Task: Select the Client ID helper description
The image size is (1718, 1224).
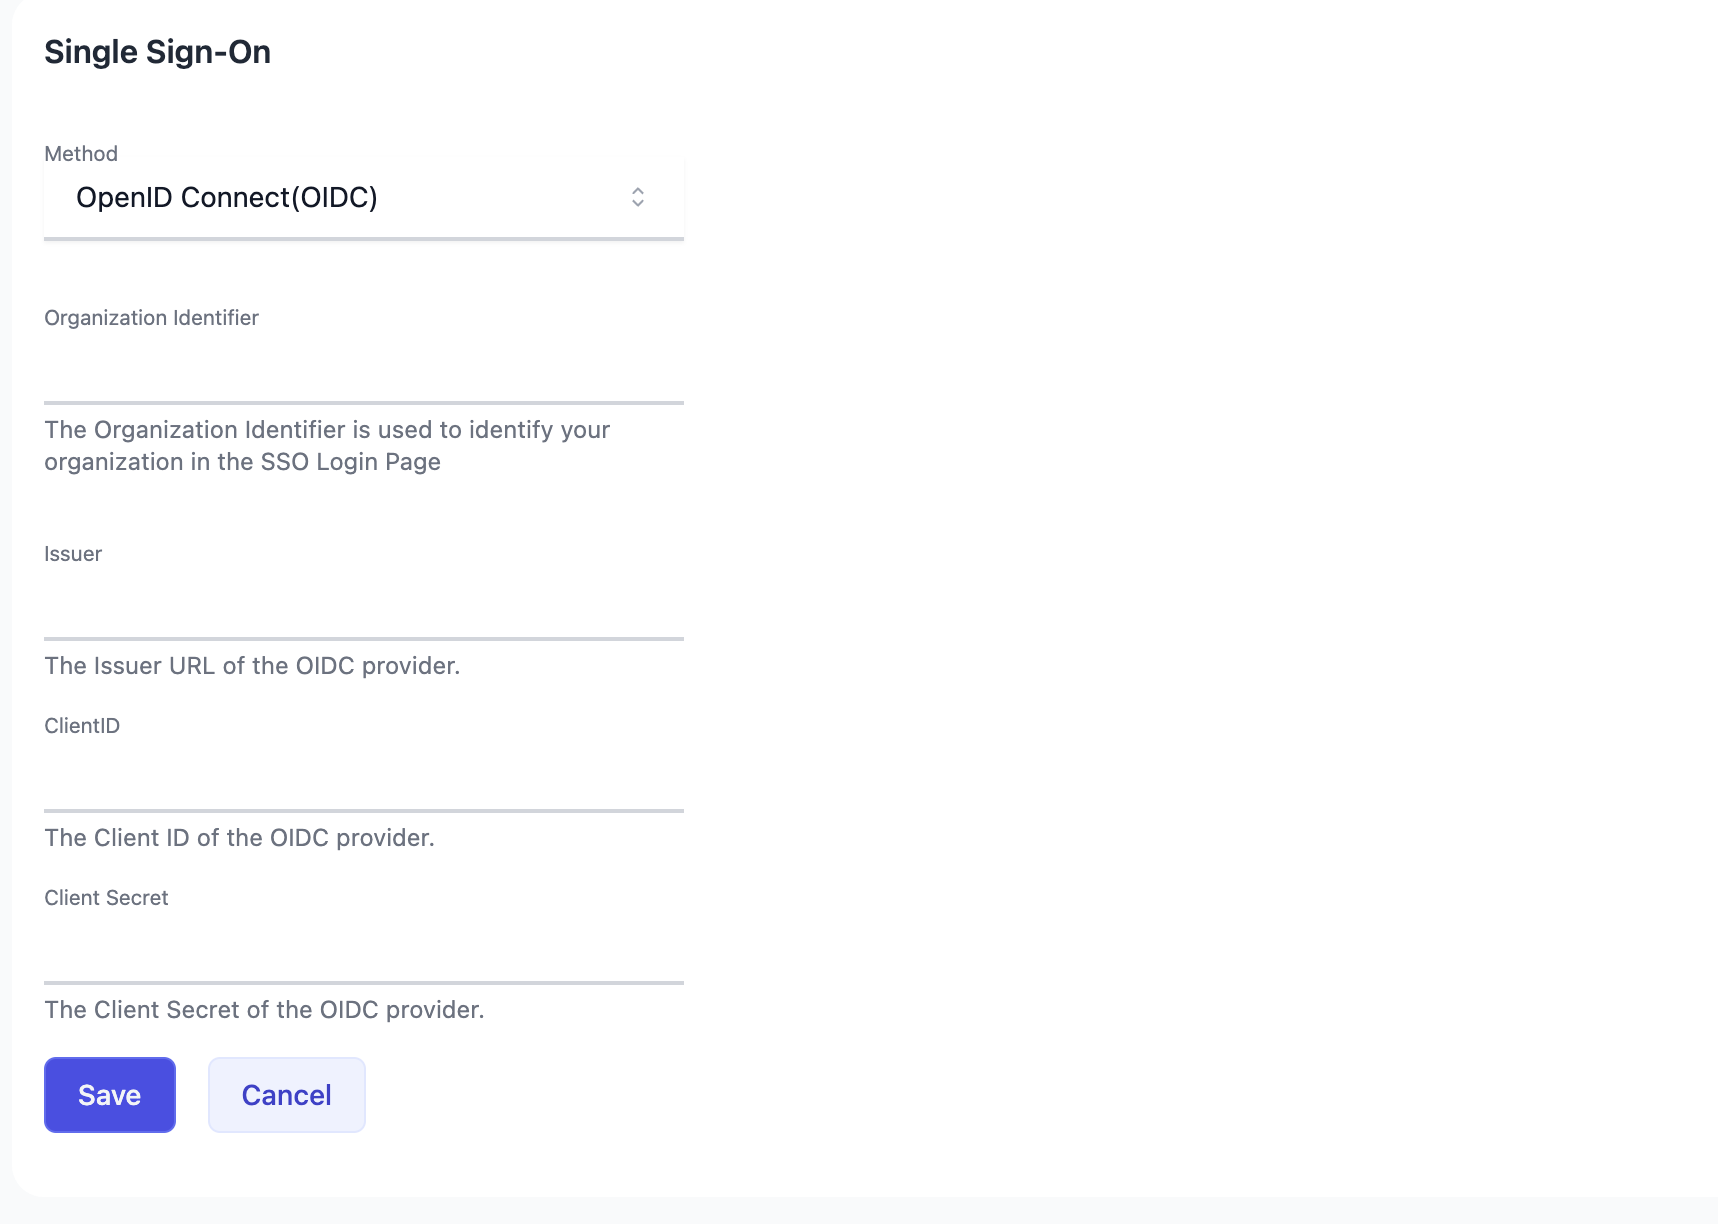Action: coord(239,837)
